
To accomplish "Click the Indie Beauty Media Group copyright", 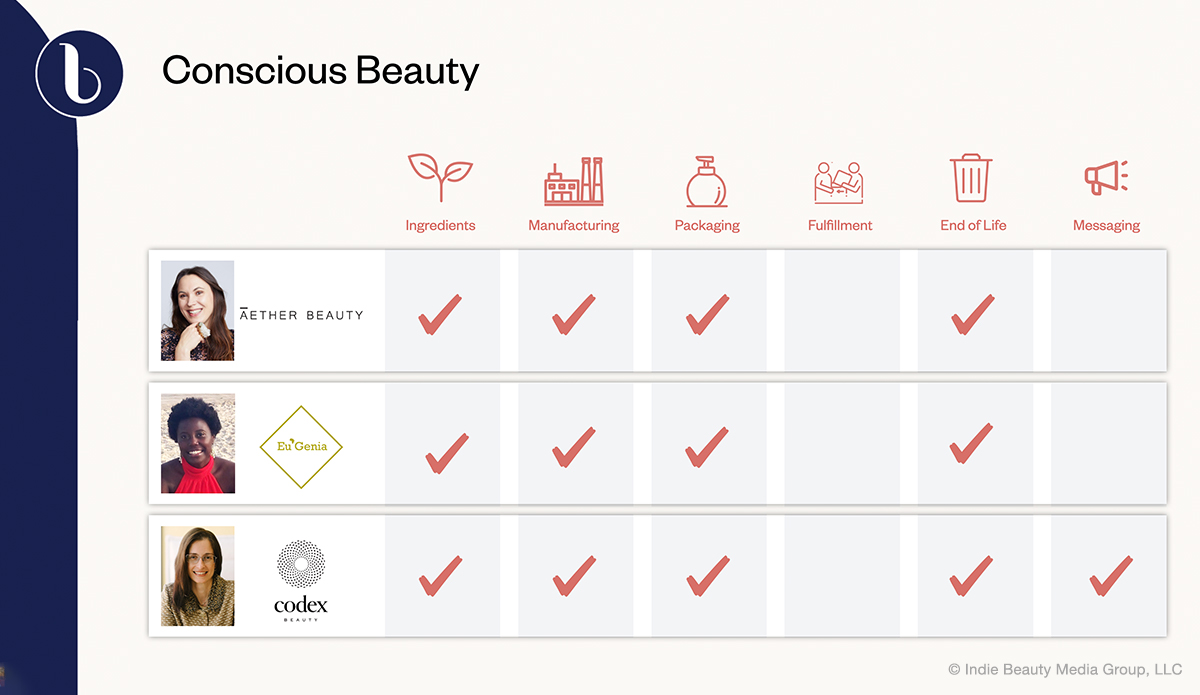I will 1065,668.
